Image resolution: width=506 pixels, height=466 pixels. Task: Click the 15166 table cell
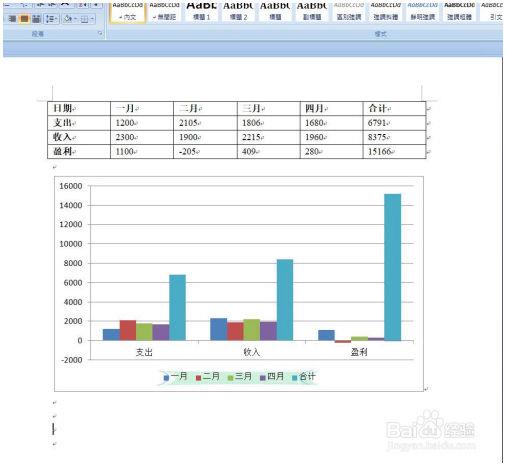tap(394, 151)
